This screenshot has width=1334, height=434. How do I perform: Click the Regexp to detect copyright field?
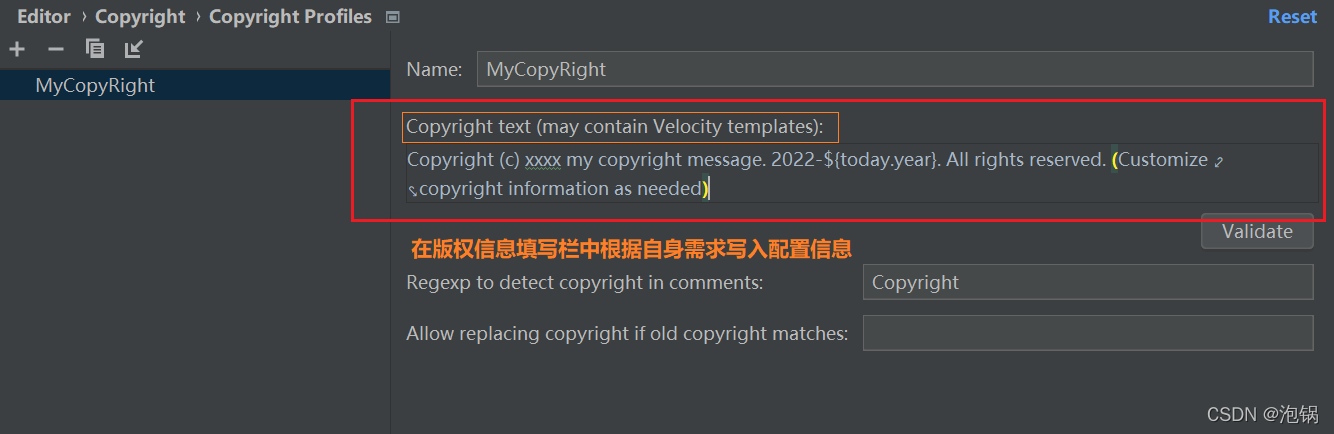1088,282
